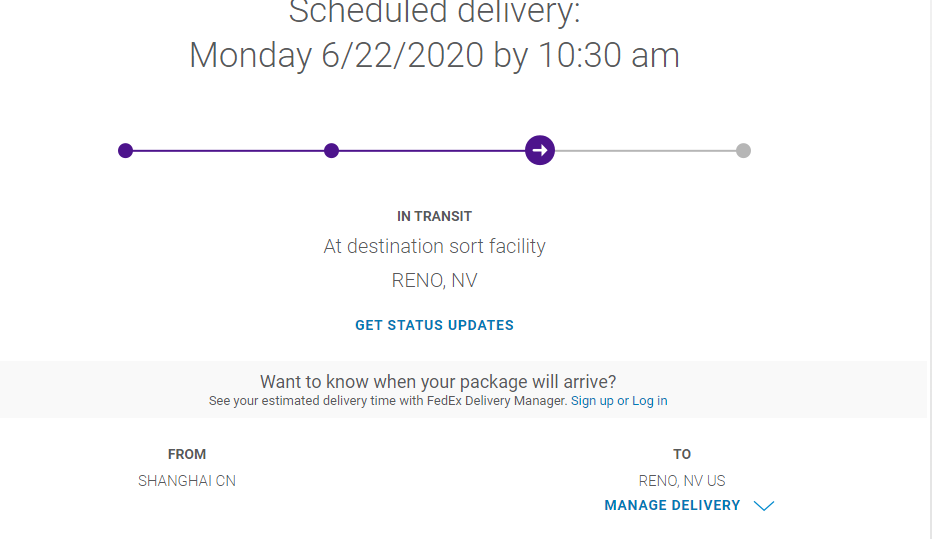The height and width of the screenshot is (539, 932).
Task: Click the SHANGHAI CN origin text
Action: (x=187, y=481)
